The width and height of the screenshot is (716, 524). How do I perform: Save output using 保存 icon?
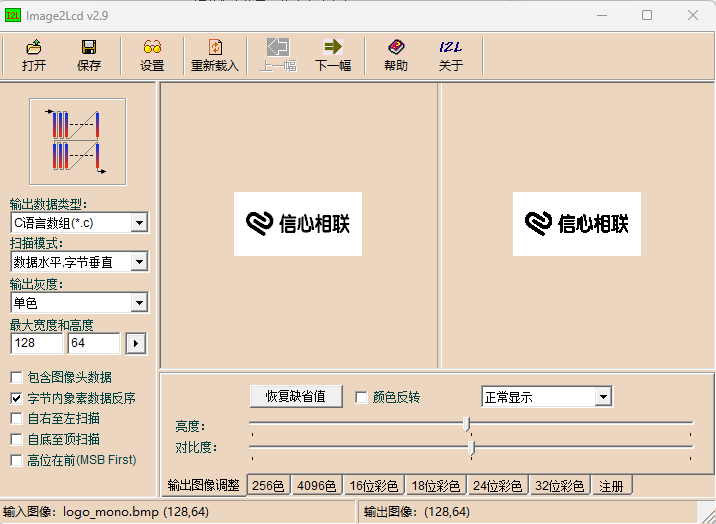tap(89, 56)
